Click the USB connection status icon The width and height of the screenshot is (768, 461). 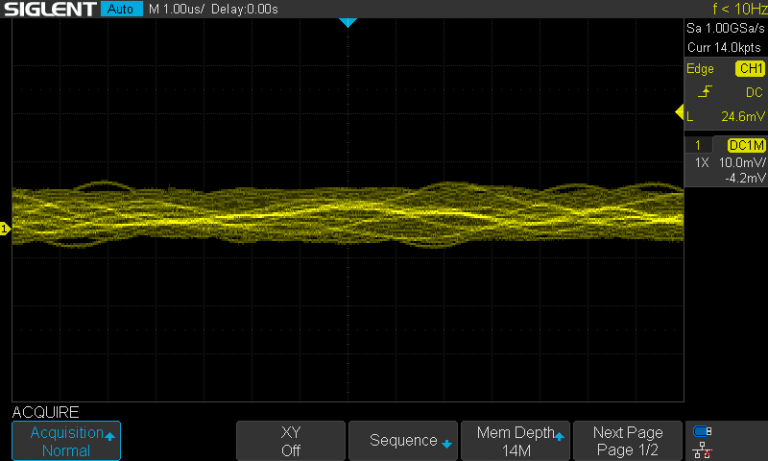coord(702,432)
